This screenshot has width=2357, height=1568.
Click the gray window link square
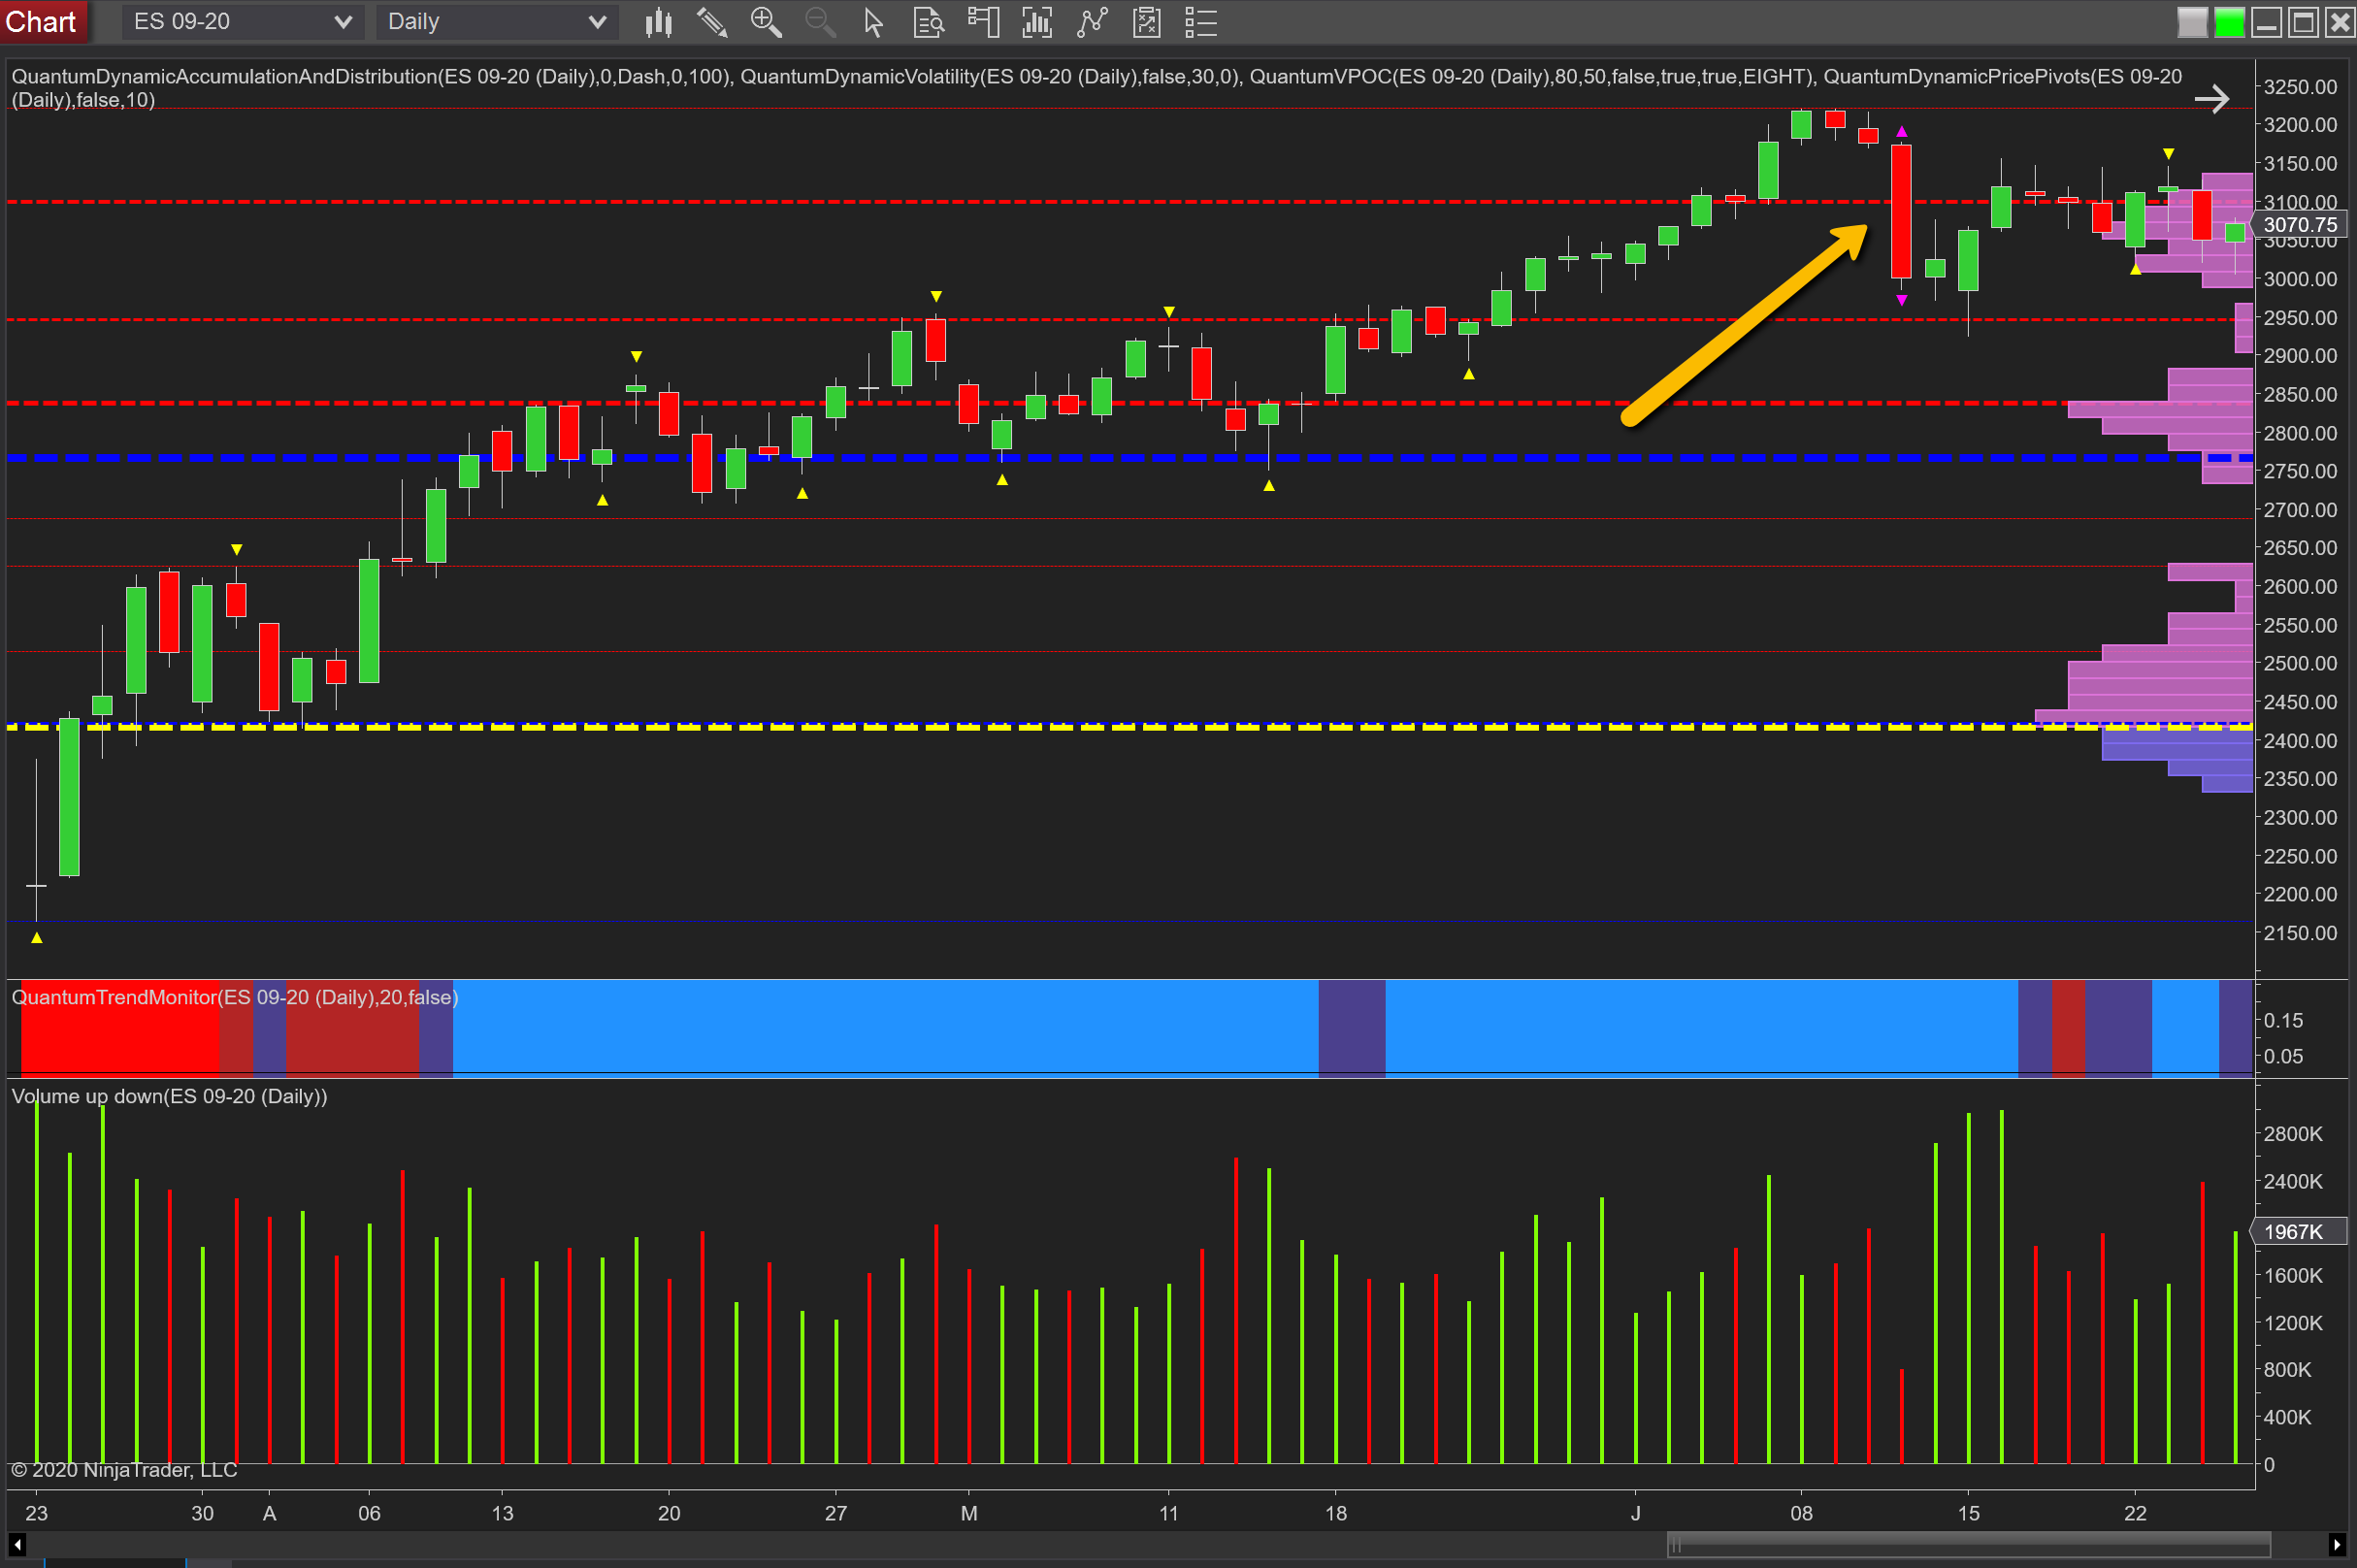(2192, 22)
